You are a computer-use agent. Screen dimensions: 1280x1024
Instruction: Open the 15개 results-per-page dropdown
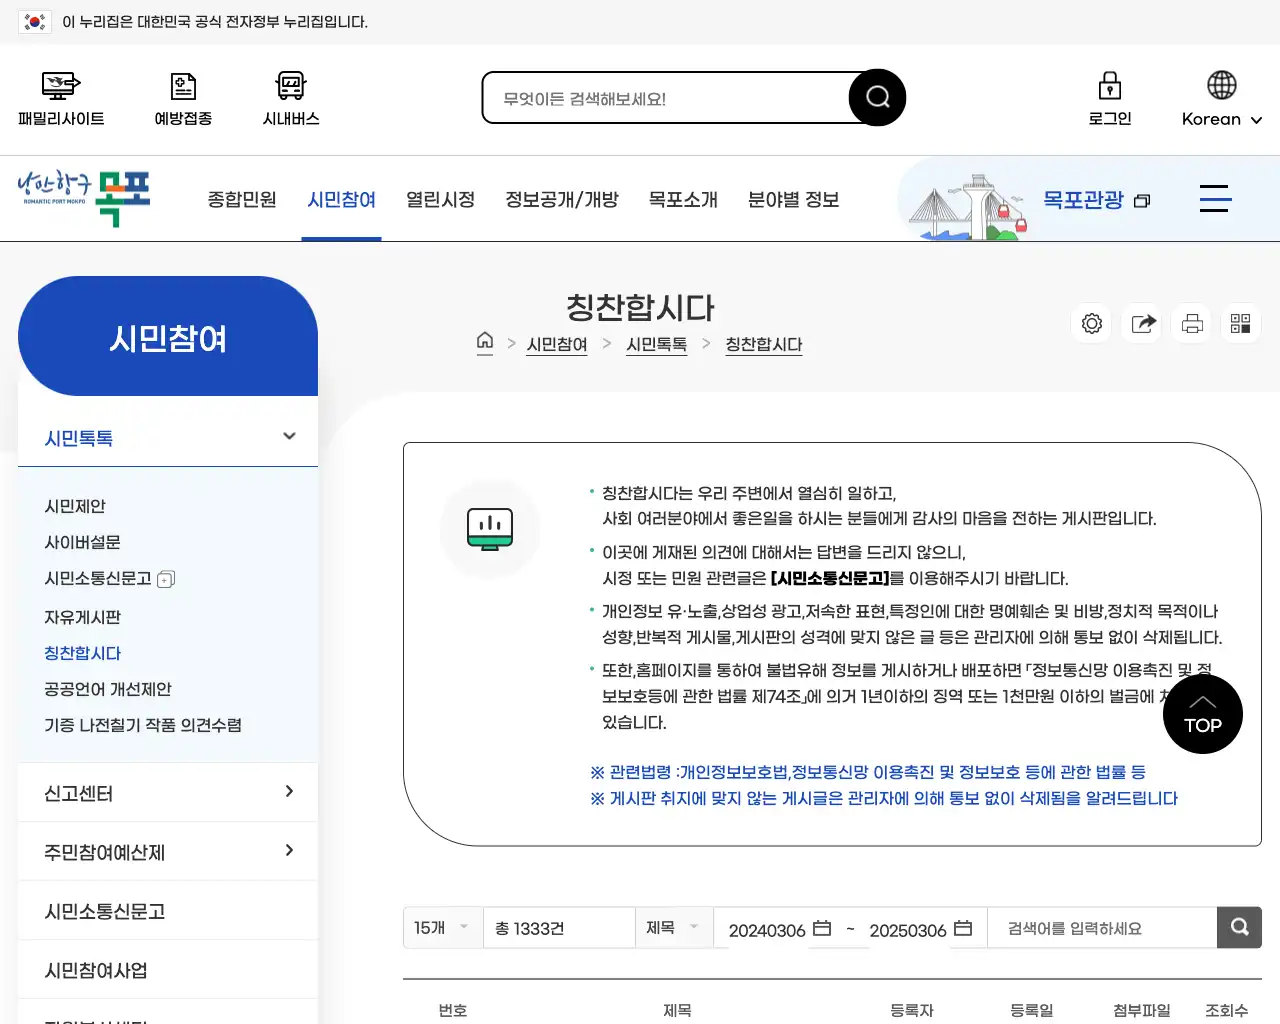(441, 927)
